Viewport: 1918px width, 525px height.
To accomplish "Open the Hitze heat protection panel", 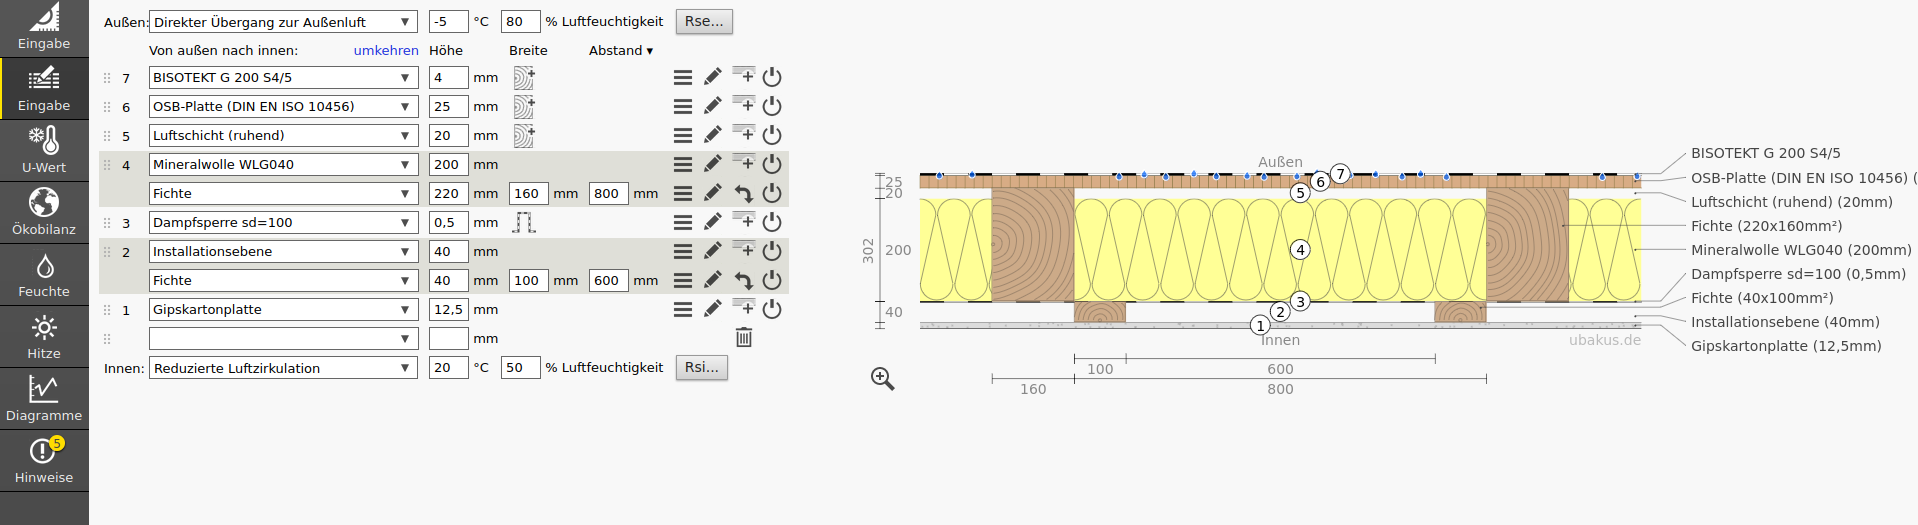I will click(44, 336).
